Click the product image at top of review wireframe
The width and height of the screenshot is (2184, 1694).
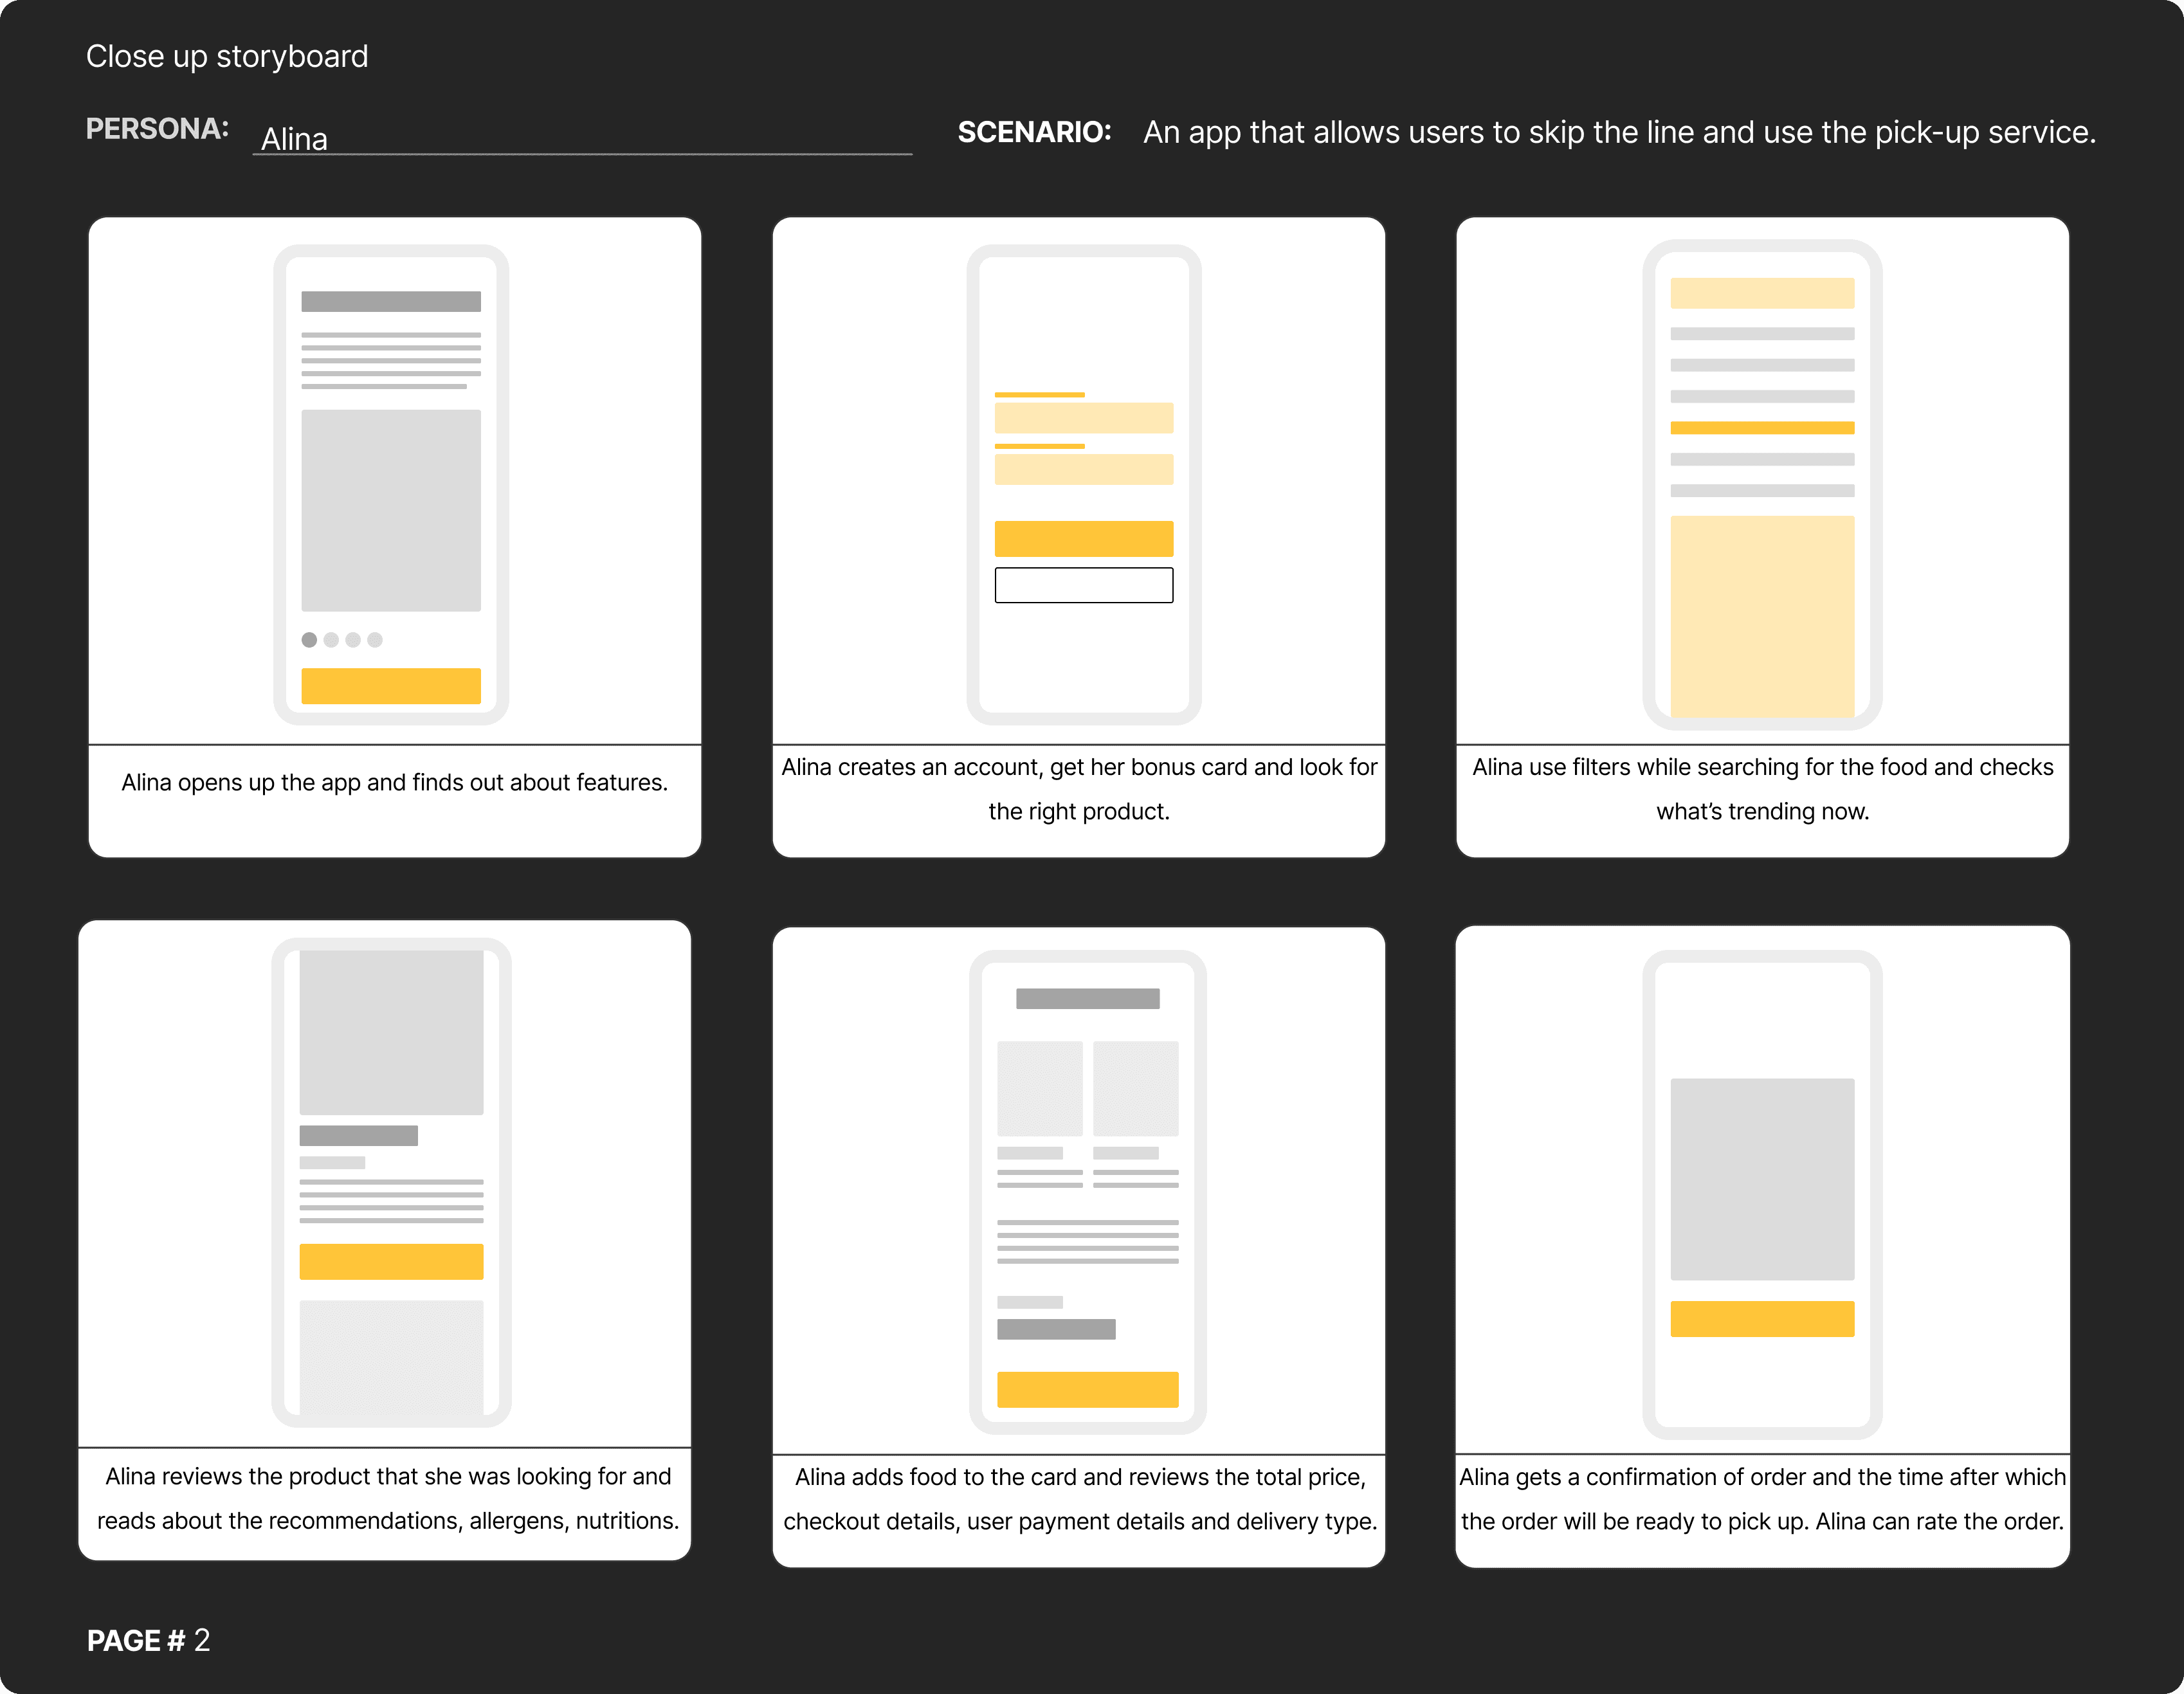click(x=391, y=1032)
